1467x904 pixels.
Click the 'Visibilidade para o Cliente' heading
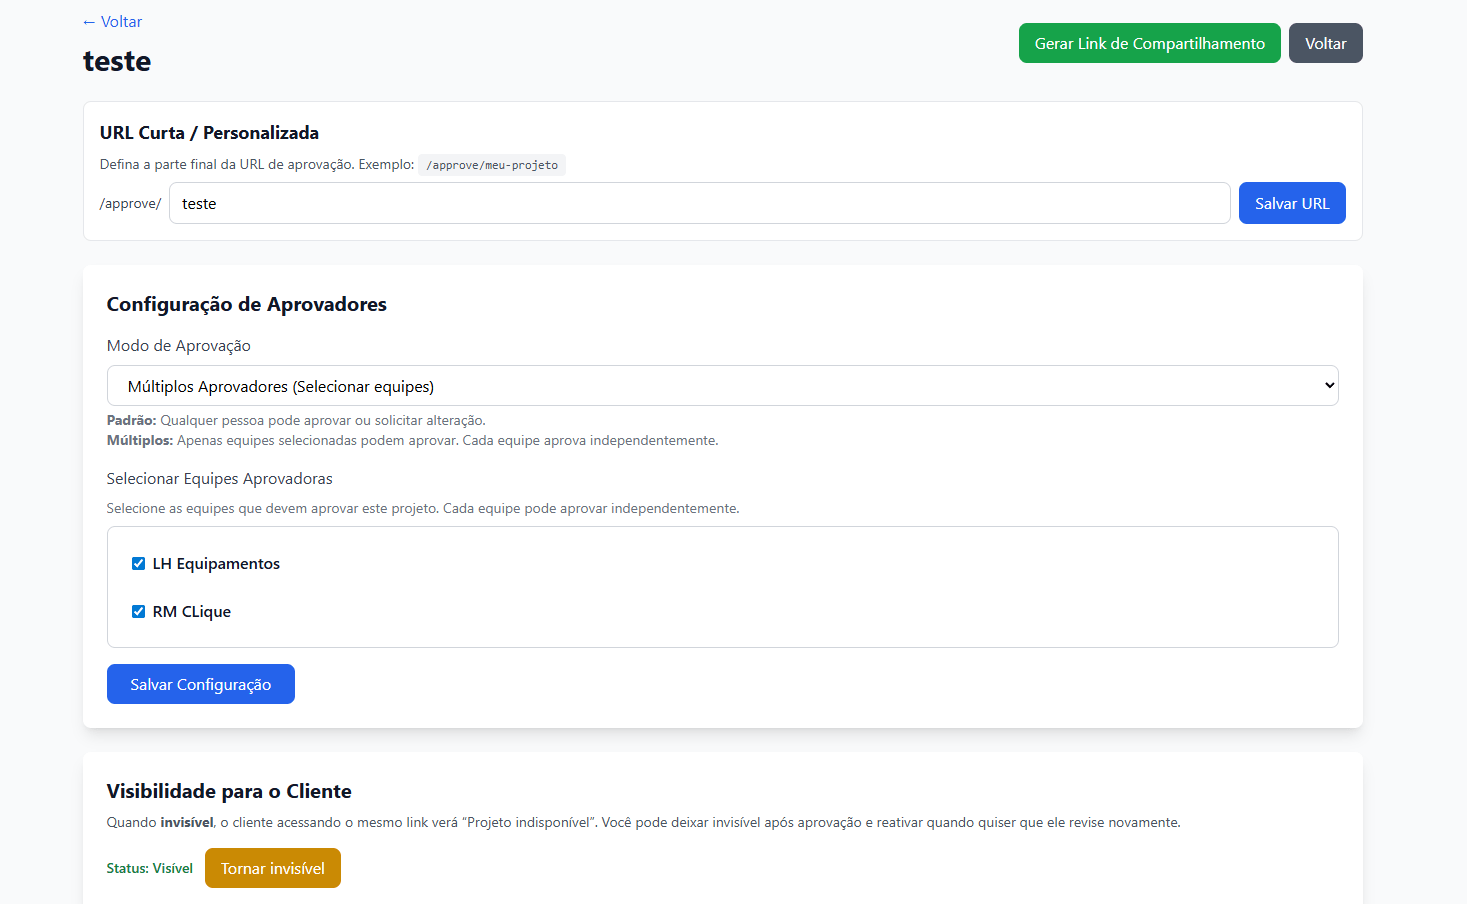pyautogui.click(x=229, y=791)
